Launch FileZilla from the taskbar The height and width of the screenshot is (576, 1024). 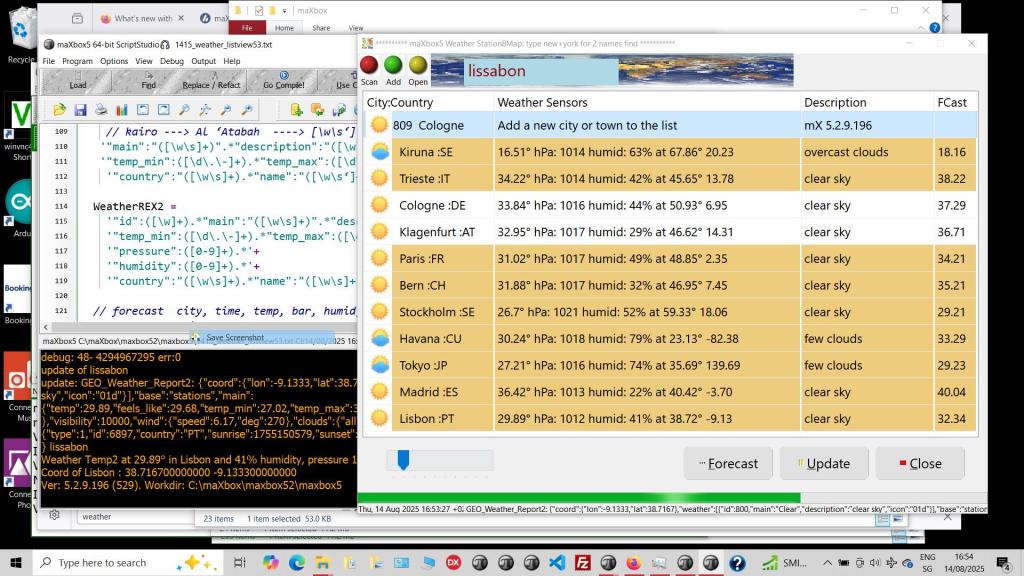click(581, 563)
